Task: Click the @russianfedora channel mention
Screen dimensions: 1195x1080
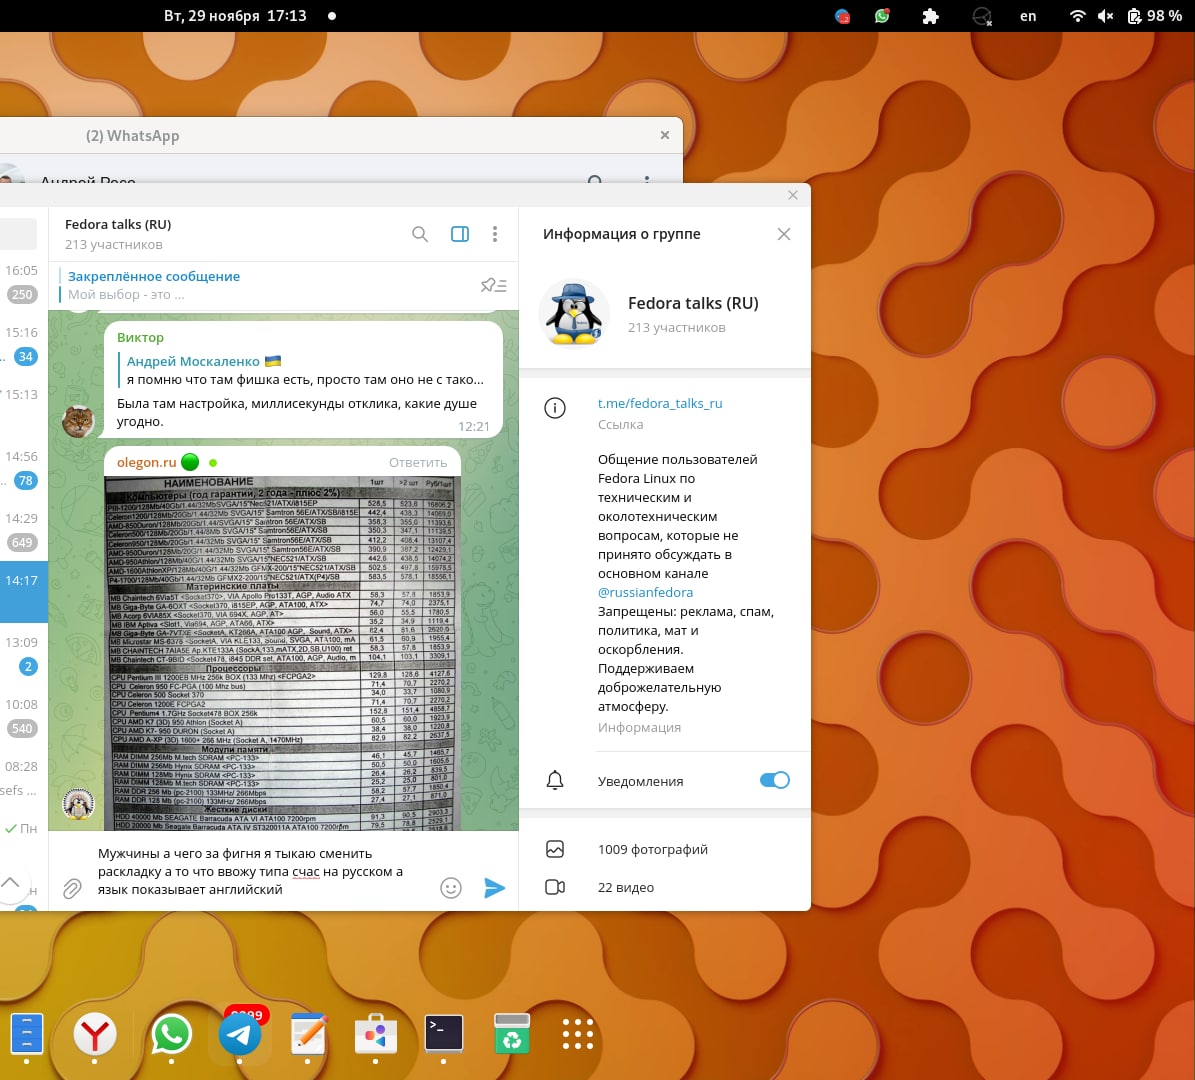Action: pos(645,592)
